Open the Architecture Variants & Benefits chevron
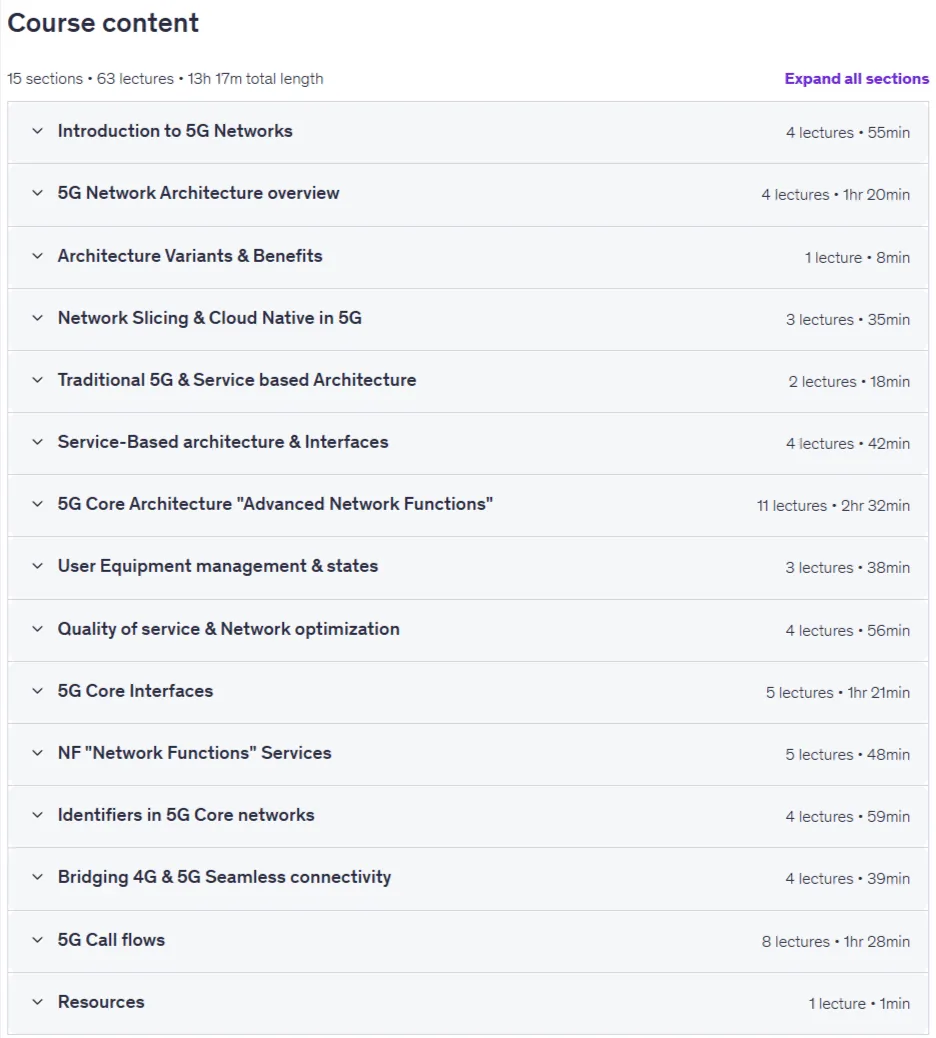This screenshot has width=936, height=1038. click(x=38, y=256)
